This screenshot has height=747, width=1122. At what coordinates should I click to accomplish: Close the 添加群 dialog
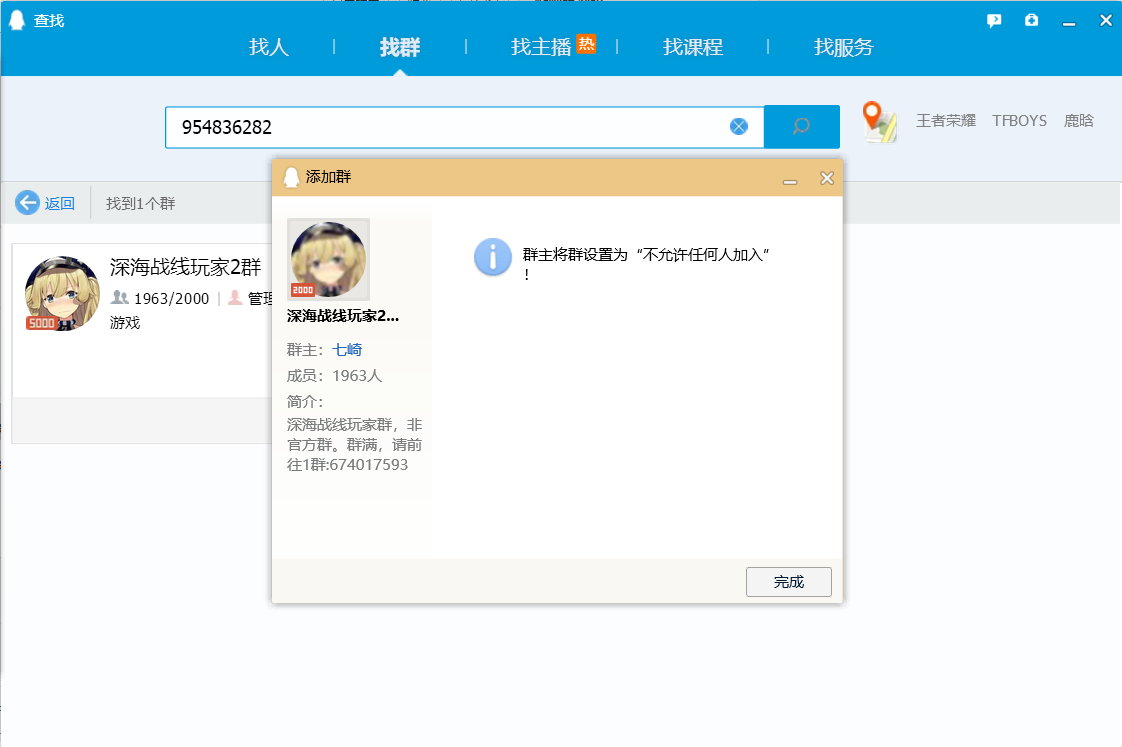click(826, 178)
